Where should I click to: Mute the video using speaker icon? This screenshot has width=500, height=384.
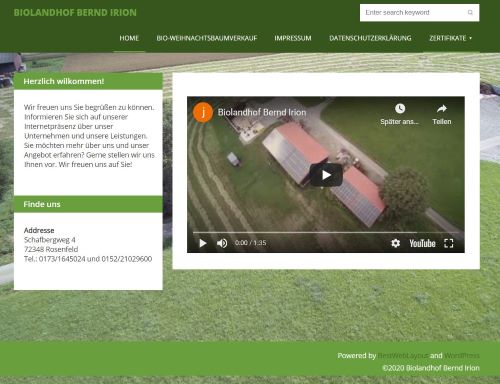[222, 243]
